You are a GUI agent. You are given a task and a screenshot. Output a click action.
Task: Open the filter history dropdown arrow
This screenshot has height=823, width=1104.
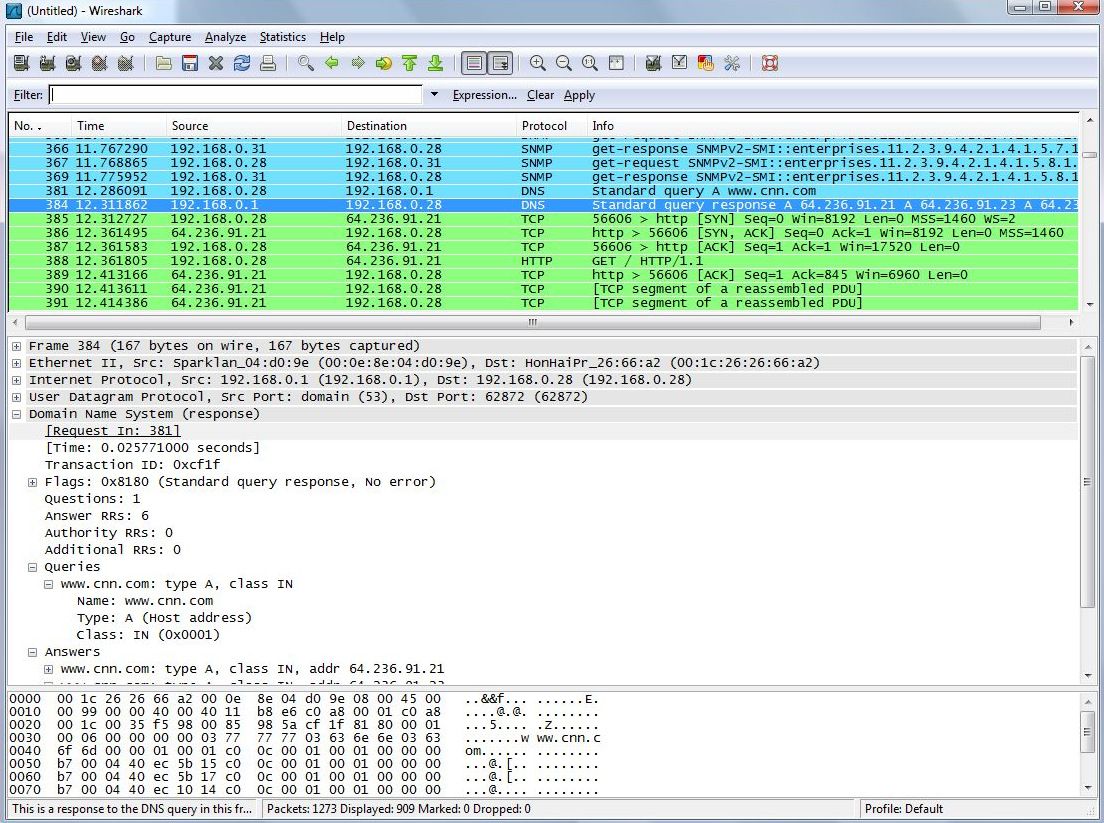pyautogui.click(x=434, y=94)
